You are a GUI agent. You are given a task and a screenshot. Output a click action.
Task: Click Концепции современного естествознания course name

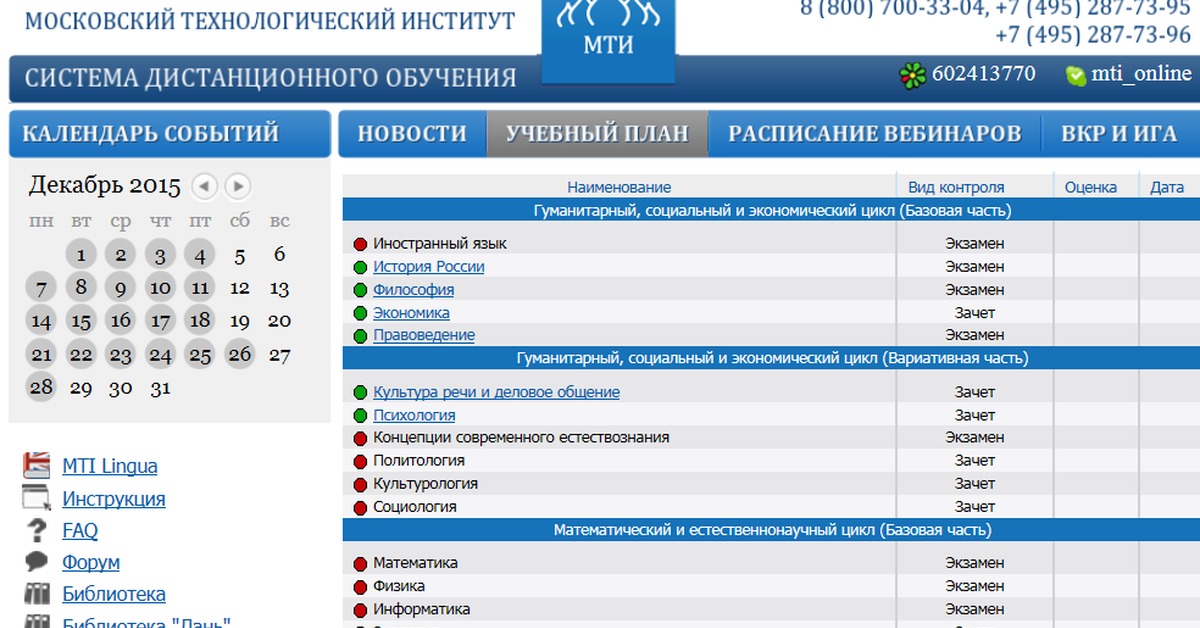(521, 437)
